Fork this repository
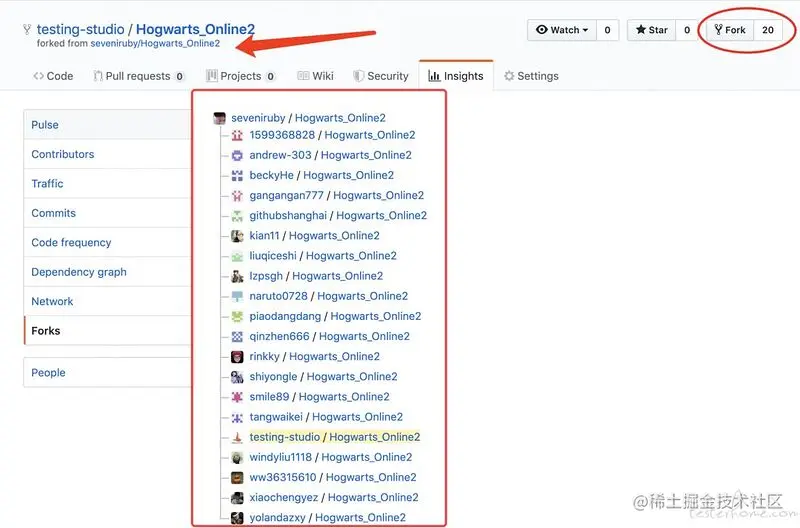Image resolution: width=800 pixels, height=528 pixels. tap(730, 30)
